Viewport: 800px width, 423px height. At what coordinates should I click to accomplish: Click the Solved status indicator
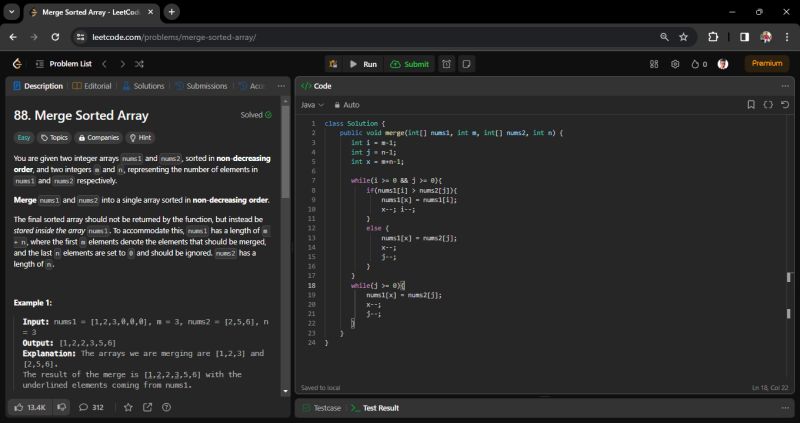256,115
